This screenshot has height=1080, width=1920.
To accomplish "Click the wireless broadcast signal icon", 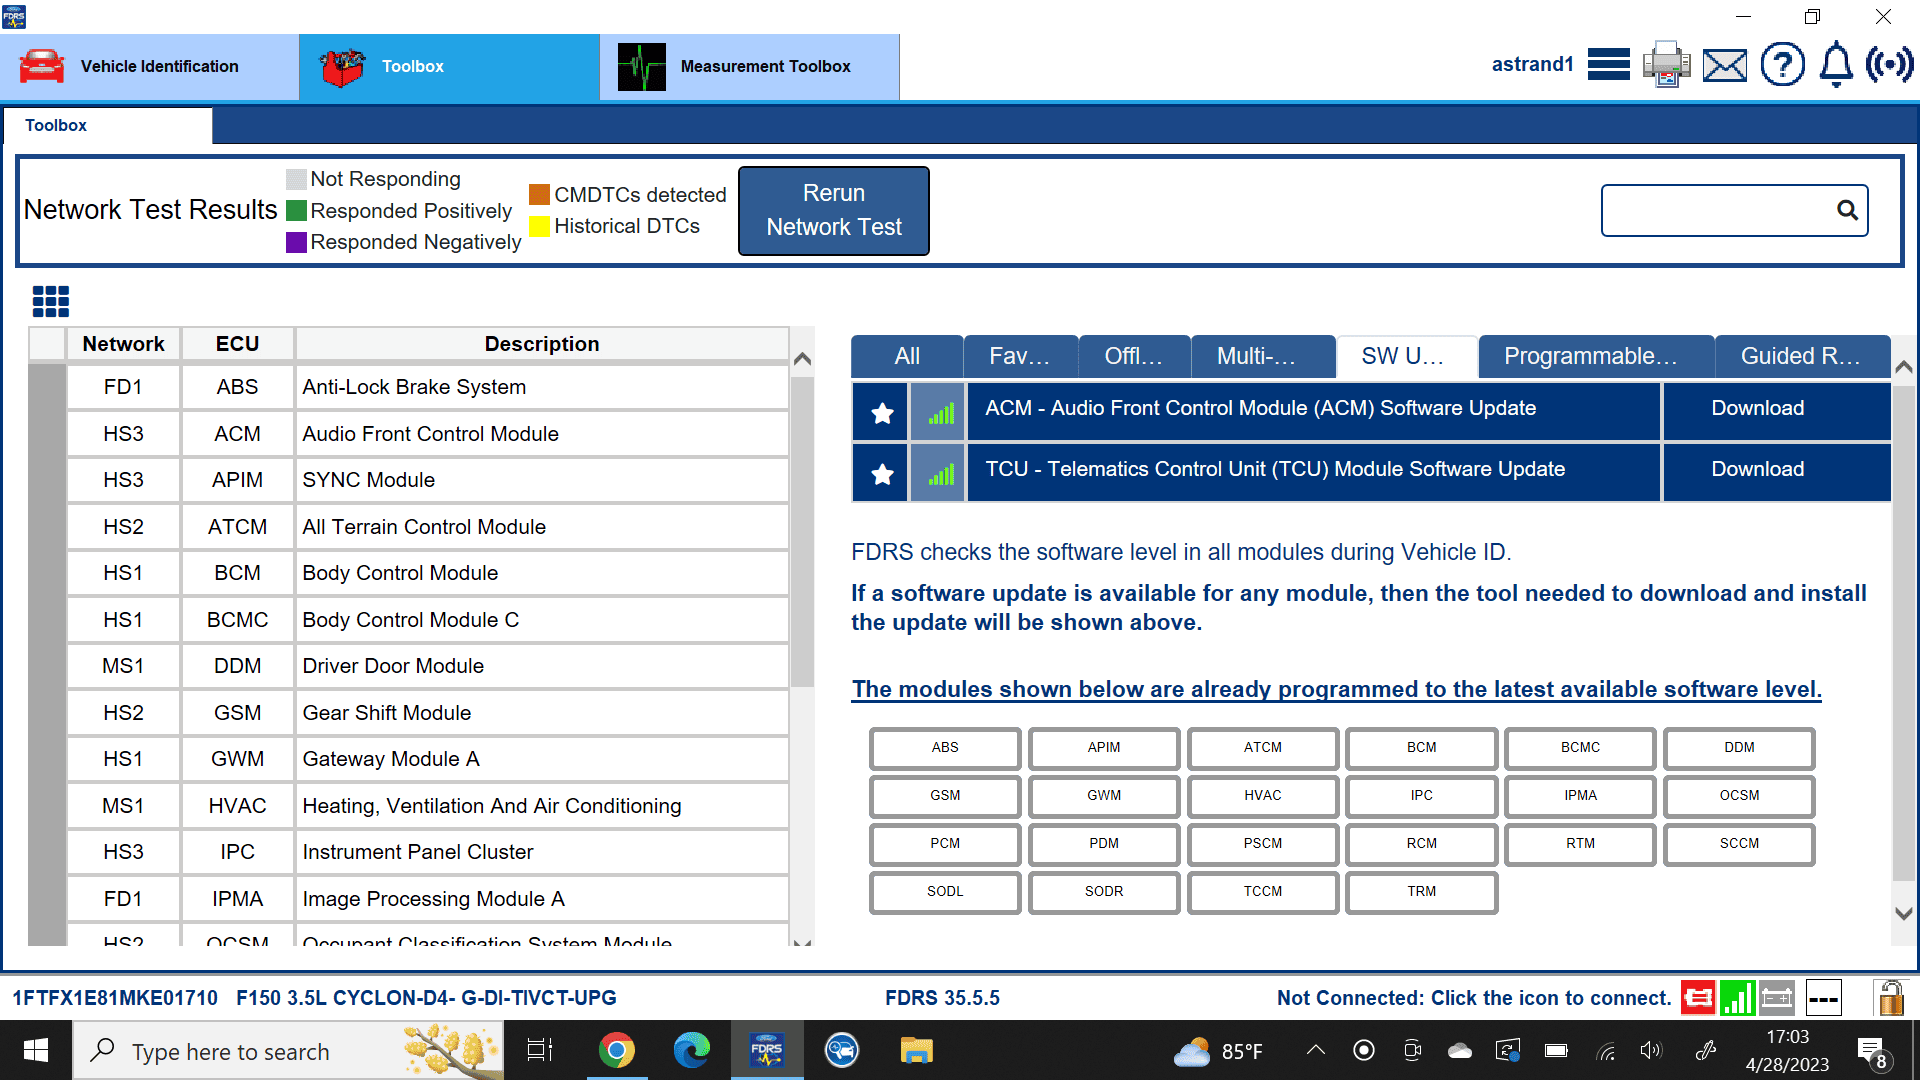I will pos(1889,65).
